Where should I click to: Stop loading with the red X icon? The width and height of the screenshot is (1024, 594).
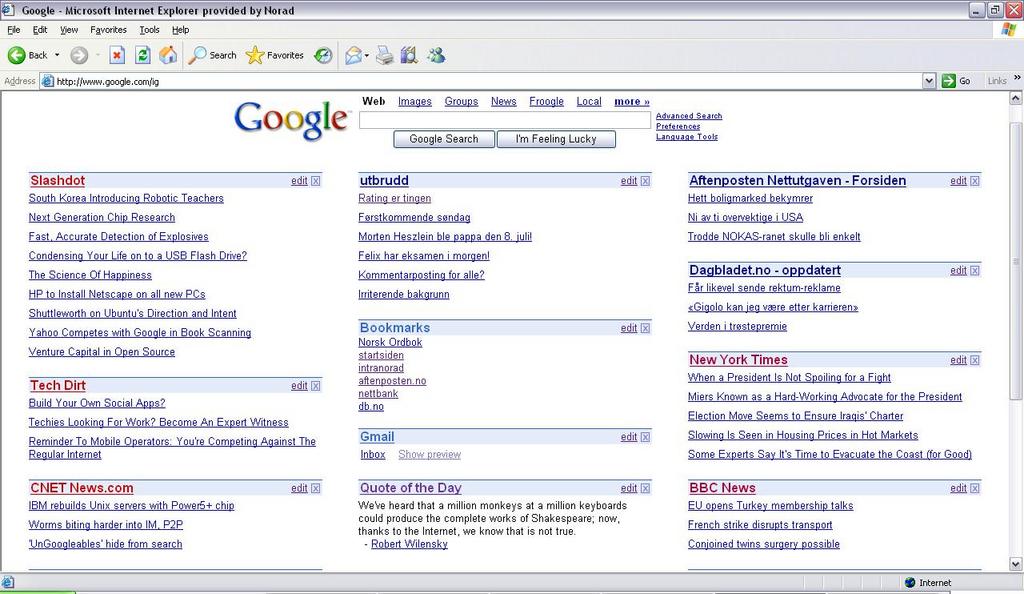(x=117, y=55)
